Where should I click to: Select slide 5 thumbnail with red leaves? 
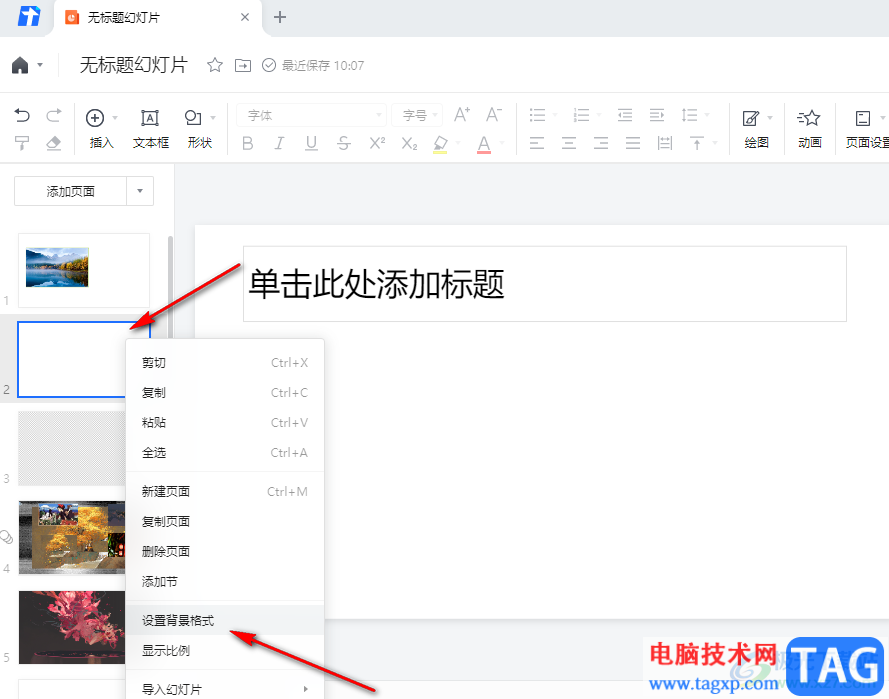coord(72,627)
